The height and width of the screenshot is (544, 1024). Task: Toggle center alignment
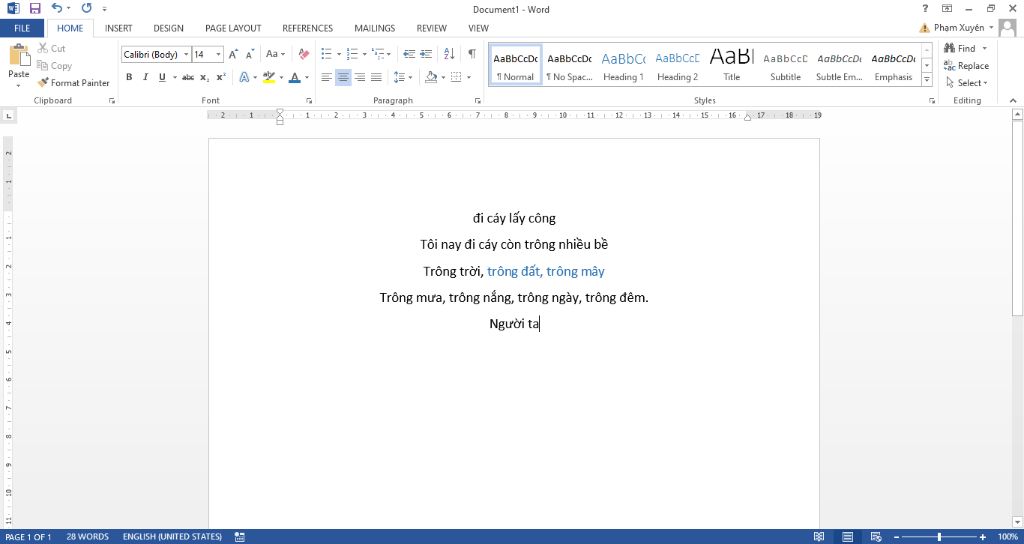click(x=343, y=77)
